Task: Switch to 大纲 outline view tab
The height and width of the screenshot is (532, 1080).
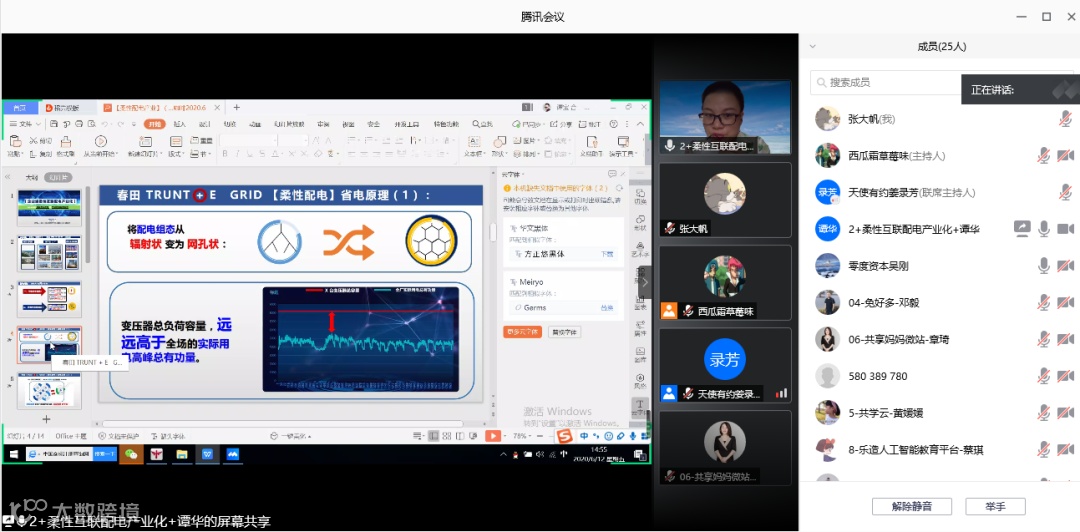Action: click(32, 177)
